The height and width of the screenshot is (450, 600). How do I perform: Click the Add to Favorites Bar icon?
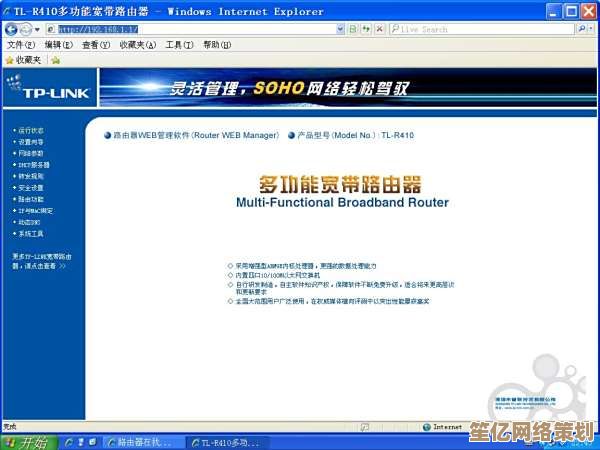(56, 60)
